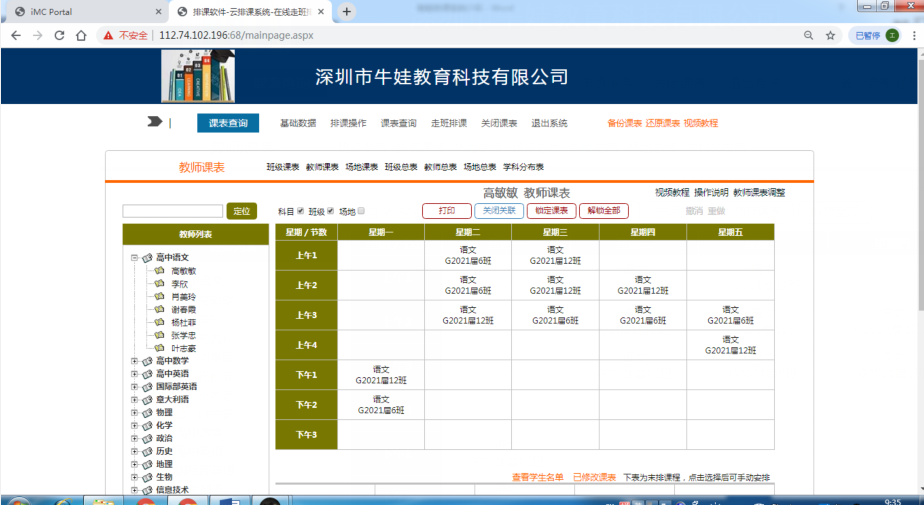Click the browser forward arrow
924x505 pixels.
coord(37,35)
